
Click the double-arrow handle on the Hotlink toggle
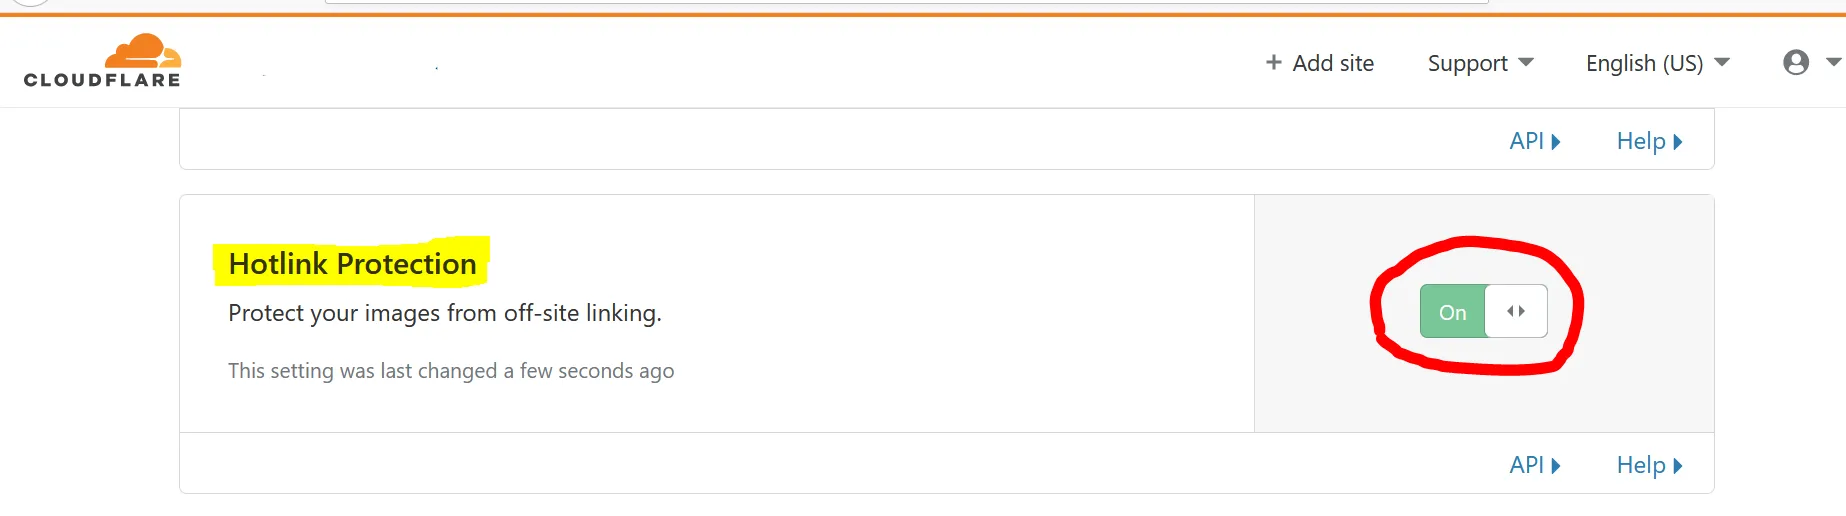pos(1516,312)
